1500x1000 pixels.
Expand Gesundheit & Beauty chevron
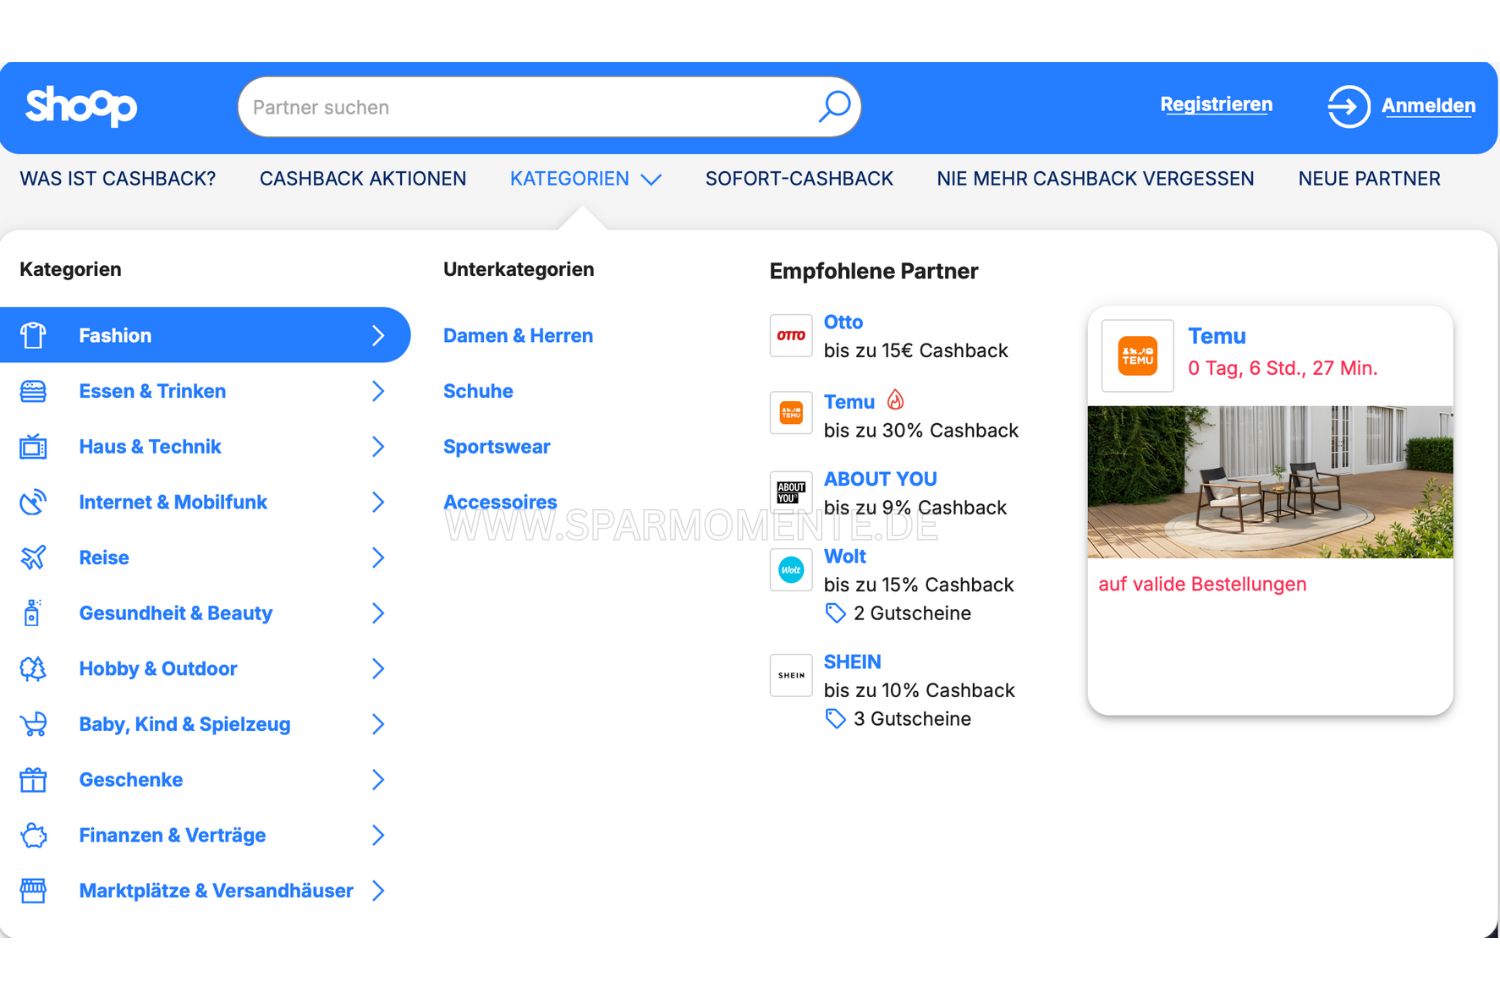pyautogui.click(x=378, y=613)
